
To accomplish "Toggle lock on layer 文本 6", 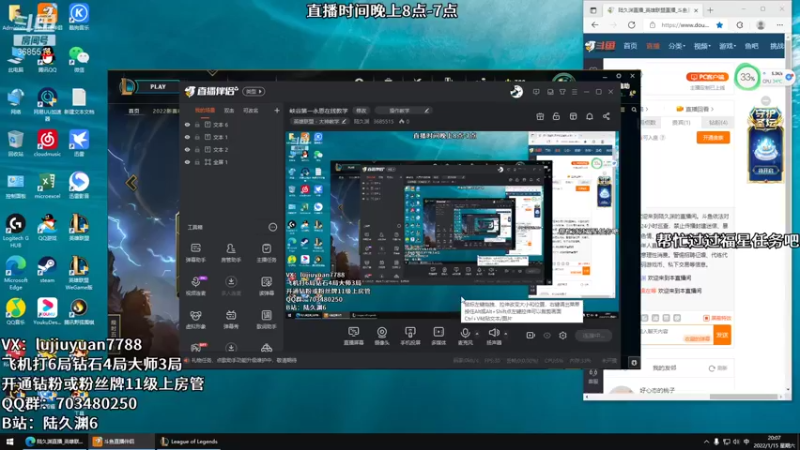I will coord(197,124).
